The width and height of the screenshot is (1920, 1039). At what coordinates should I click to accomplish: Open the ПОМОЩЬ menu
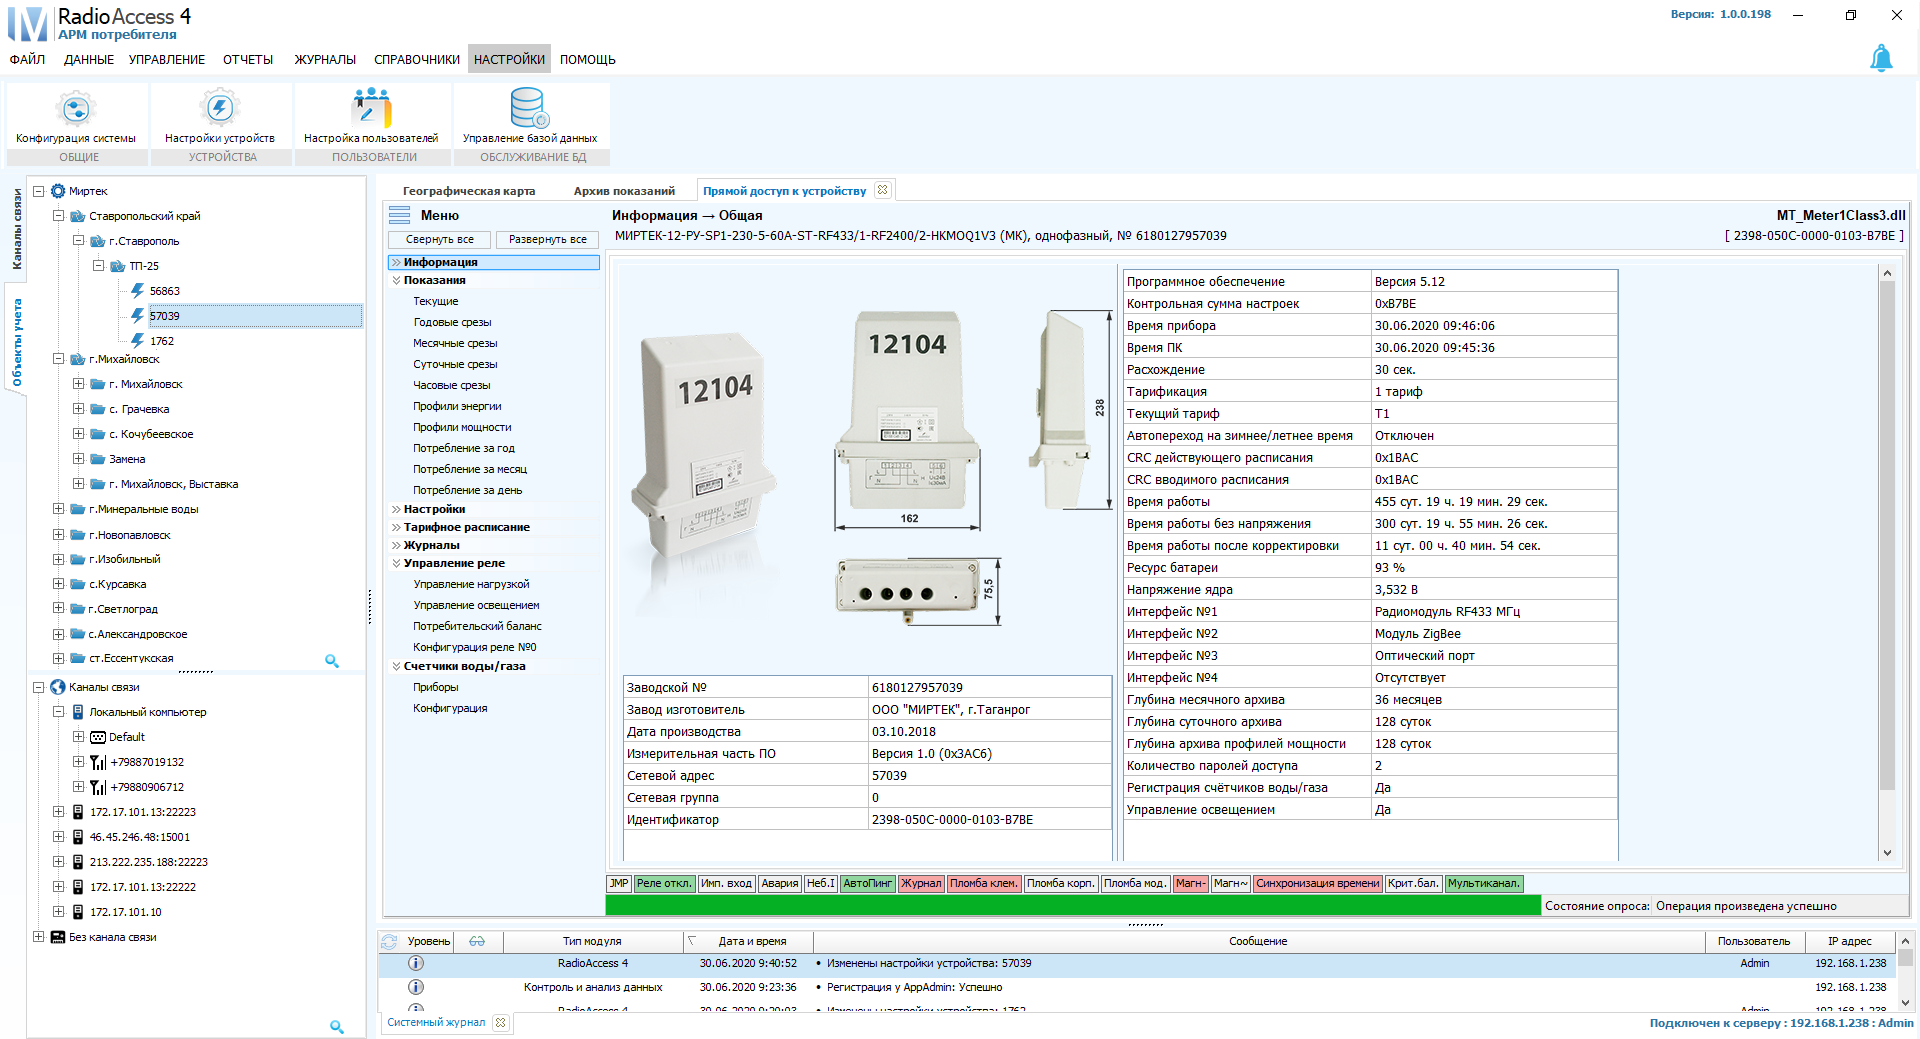pos(588,59)
